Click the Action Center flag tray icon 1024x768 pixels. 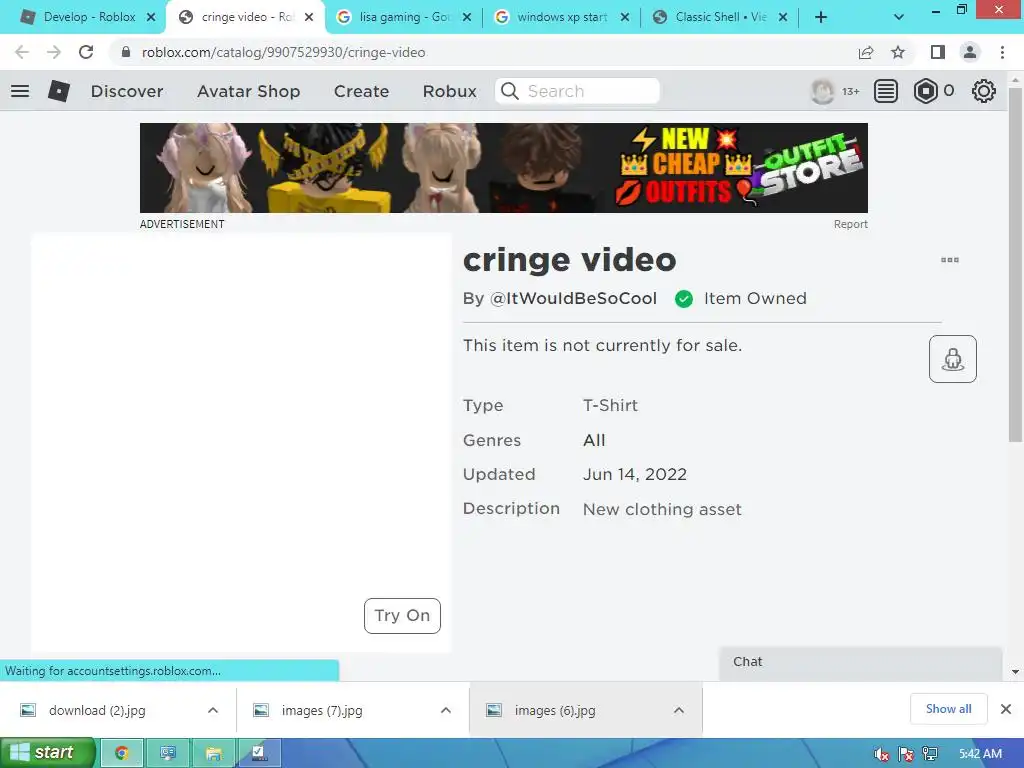(906, 754)
